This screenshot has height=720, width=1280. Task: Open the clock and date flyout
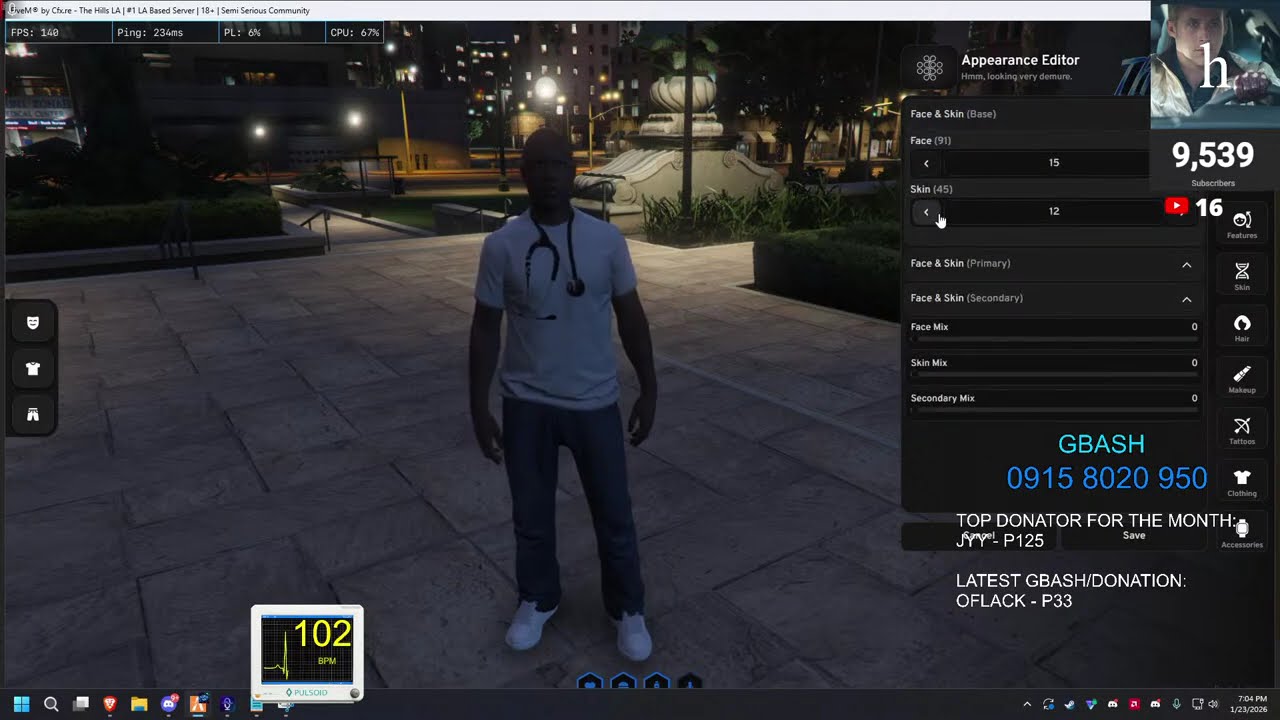point(1250,704)
